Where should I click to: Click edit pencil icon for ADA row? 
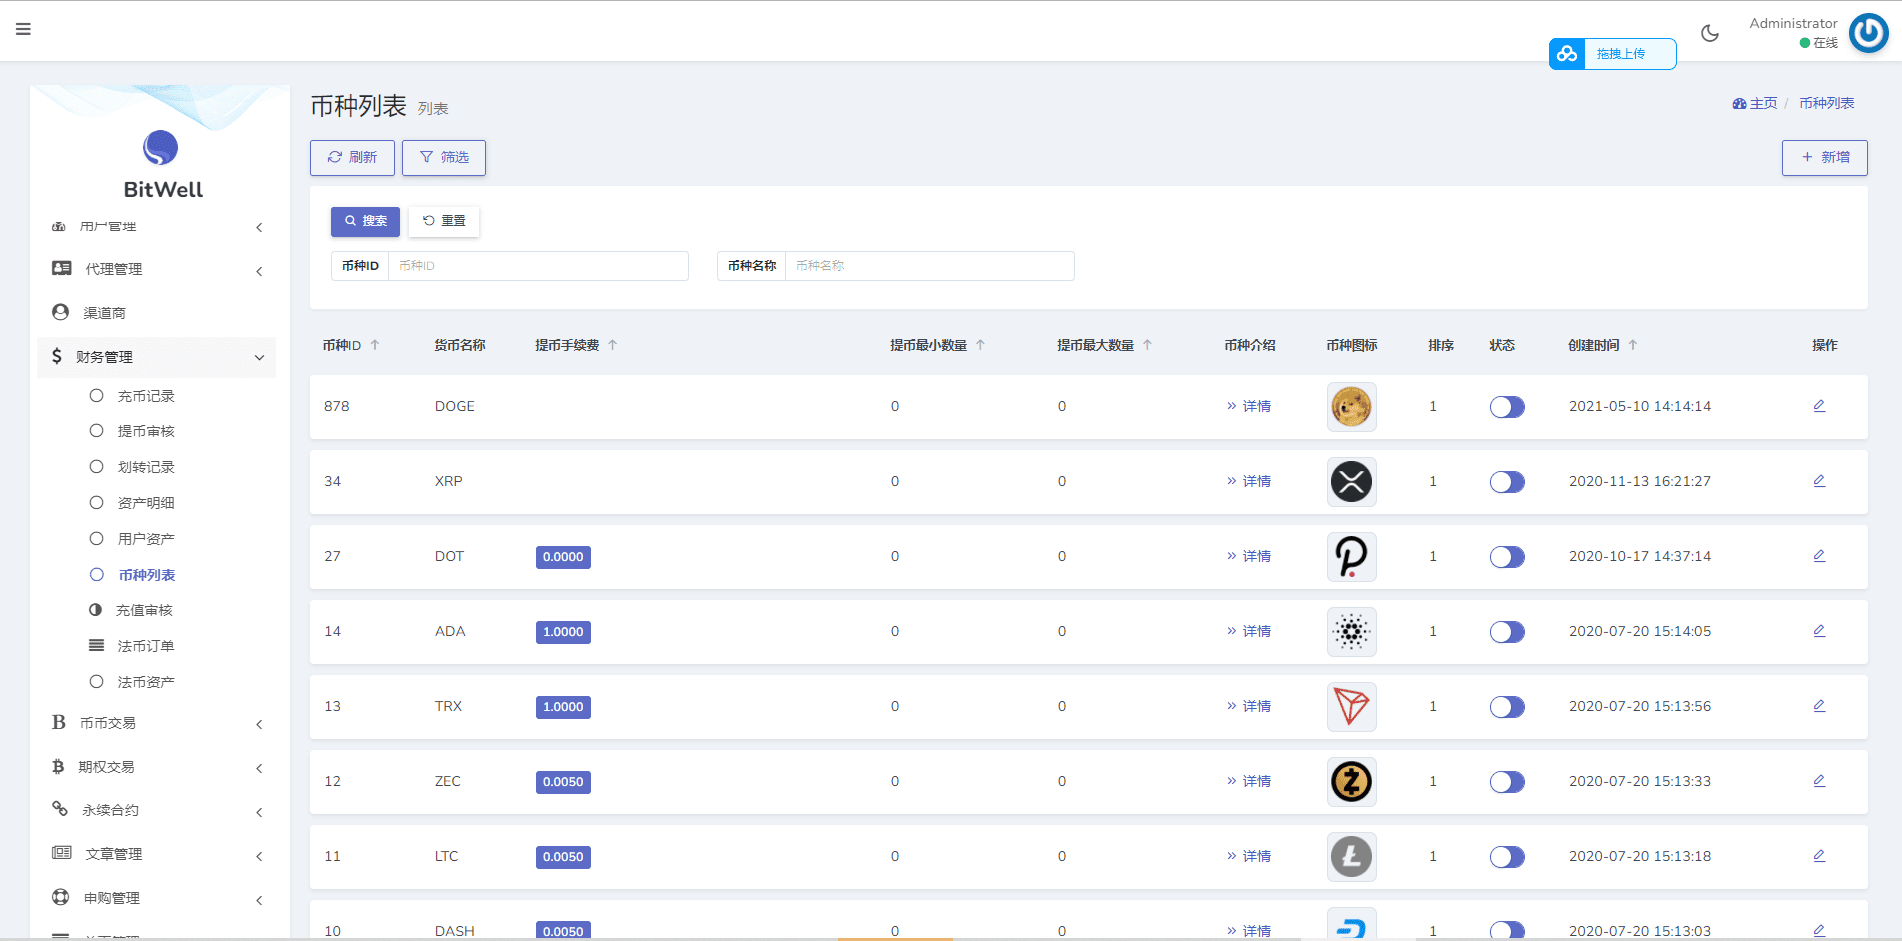pos(1819,631)
